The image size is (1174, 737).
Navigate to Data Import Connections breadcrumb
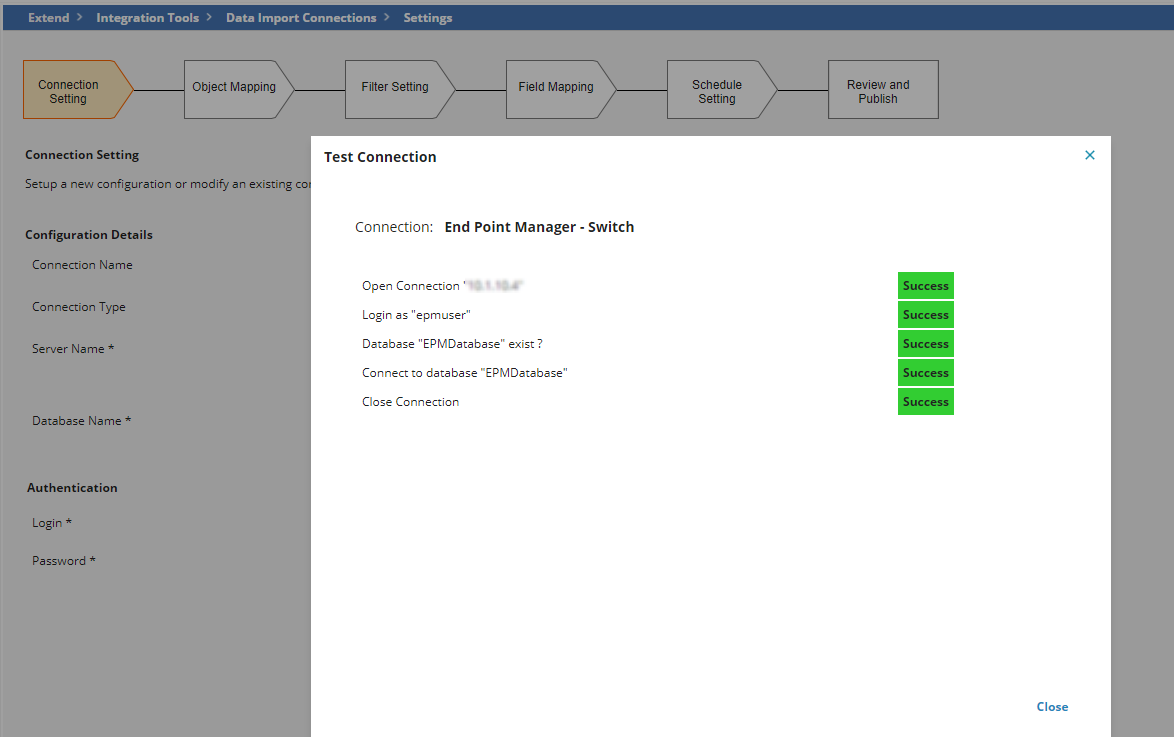pos(301,18)
